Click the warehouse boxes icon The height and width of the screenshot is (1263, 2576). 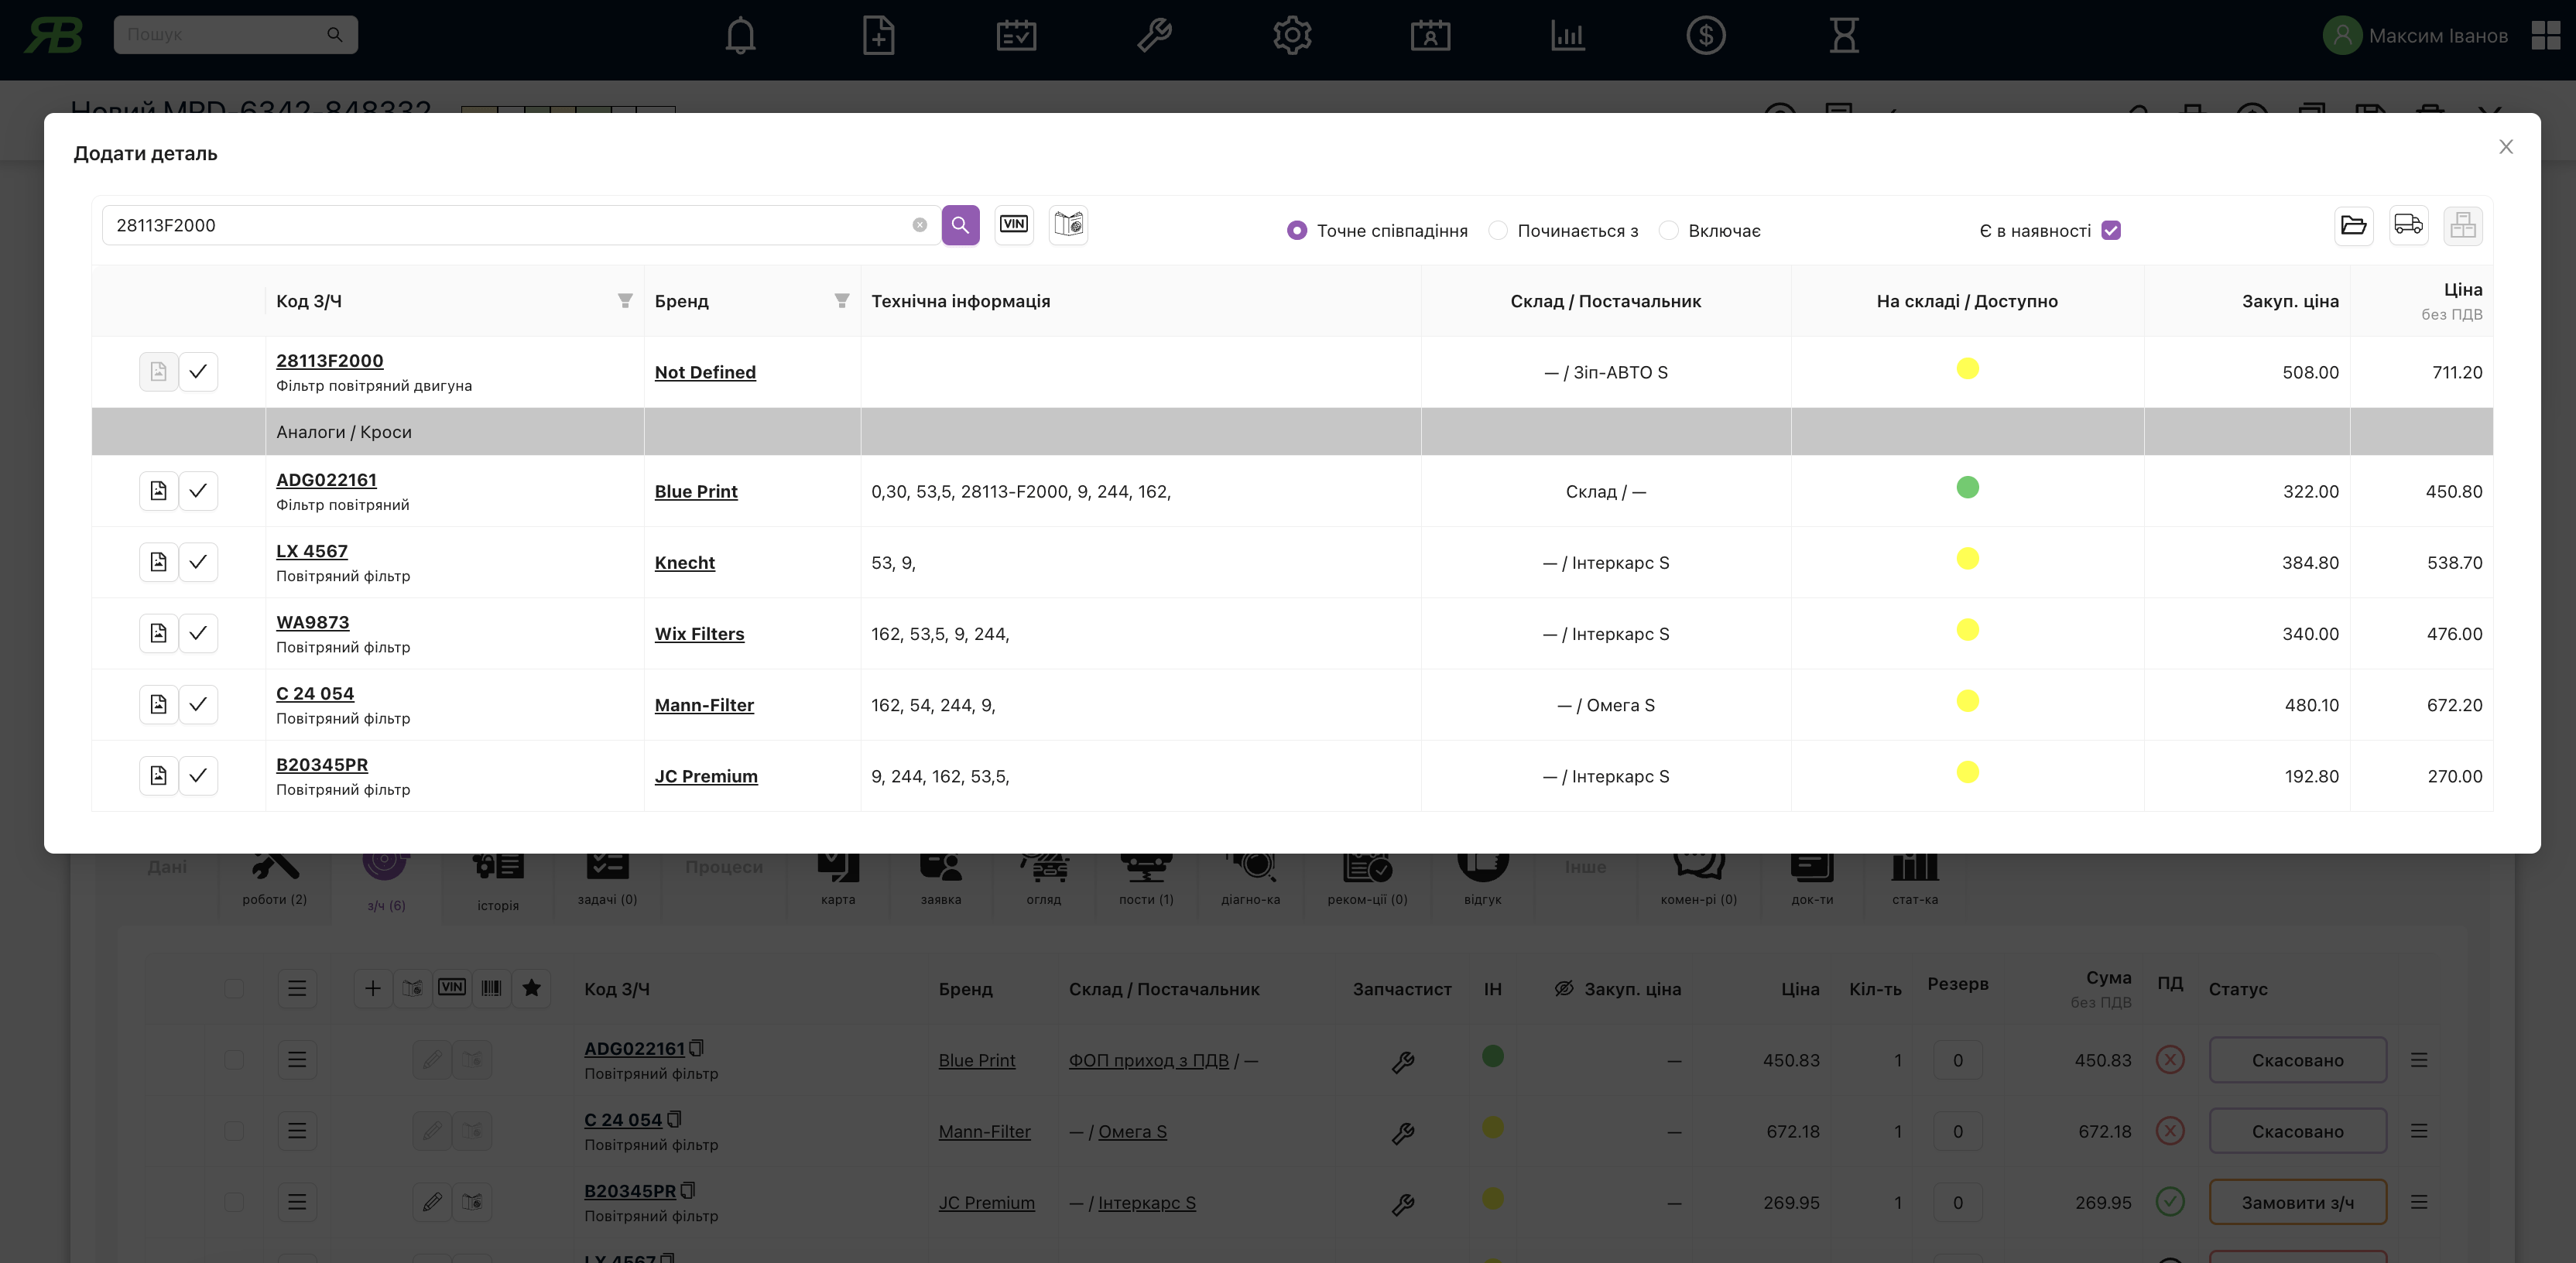(2463, 225)
